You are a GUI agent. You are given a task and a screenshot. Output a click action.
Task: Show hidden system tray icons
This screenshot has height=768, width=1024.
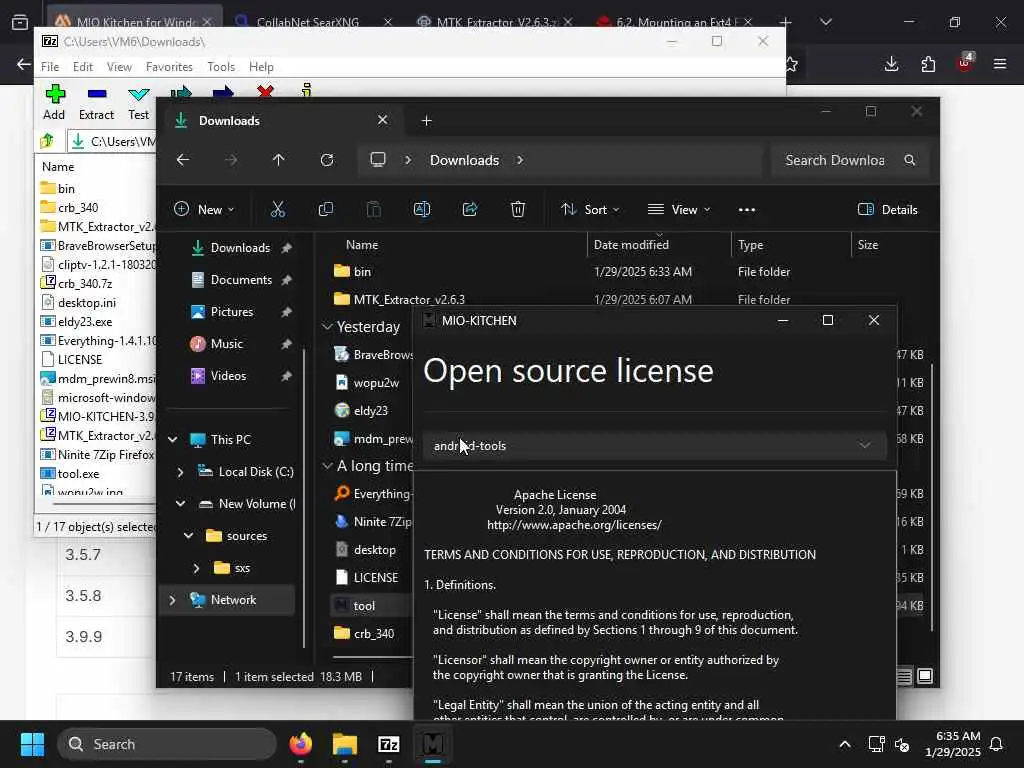click(844, 744)
